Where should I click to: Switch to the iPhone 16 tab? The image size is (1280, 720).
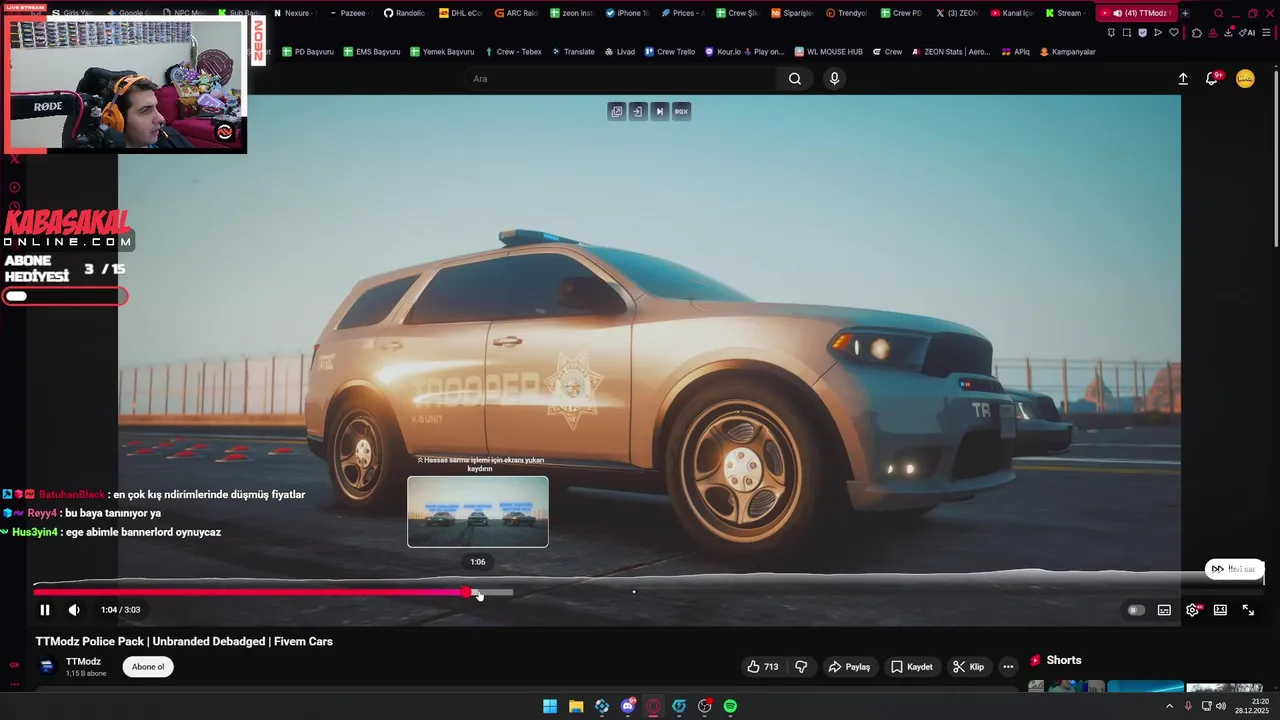coord(626,13)
